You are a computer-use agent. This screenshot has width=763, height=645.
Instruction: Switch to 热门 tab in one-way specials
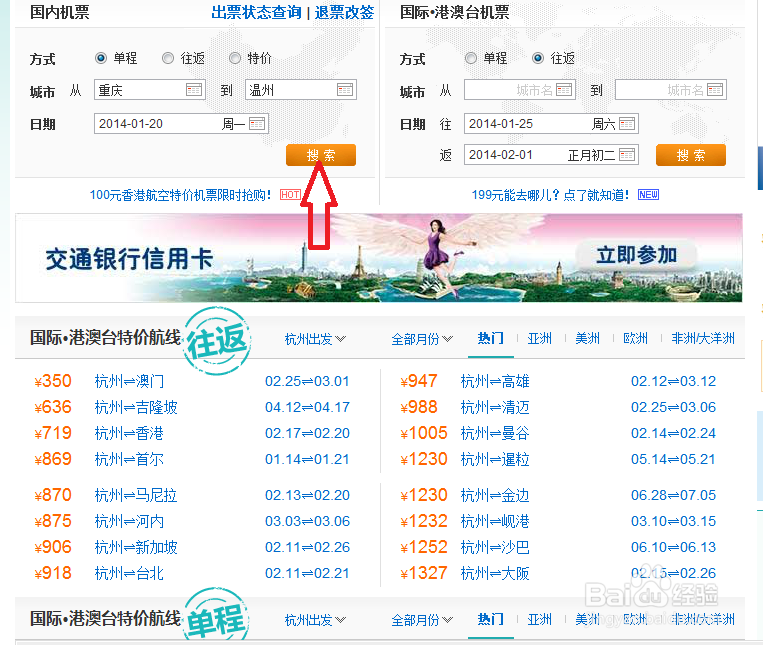(x=490, y=619)
